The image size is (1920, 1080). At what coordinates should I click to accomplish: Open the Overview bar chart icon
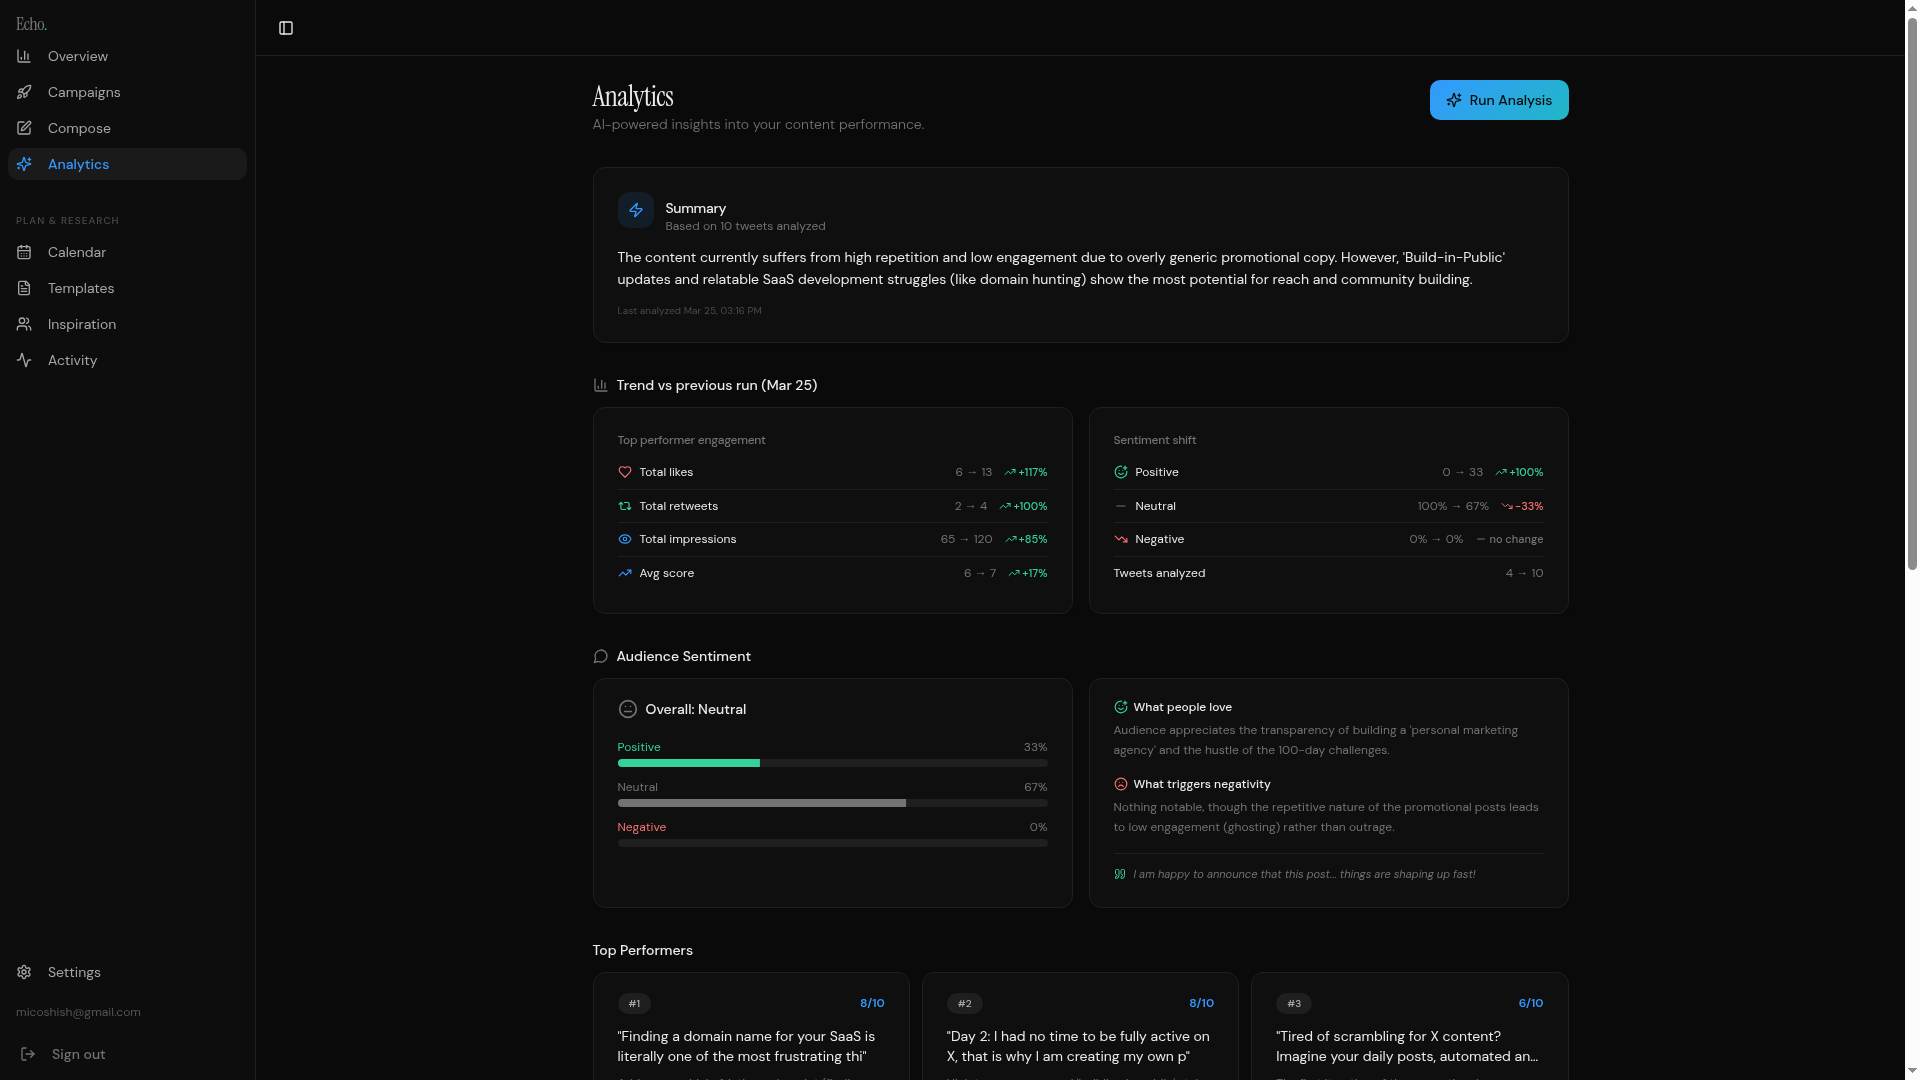[24, 56]
